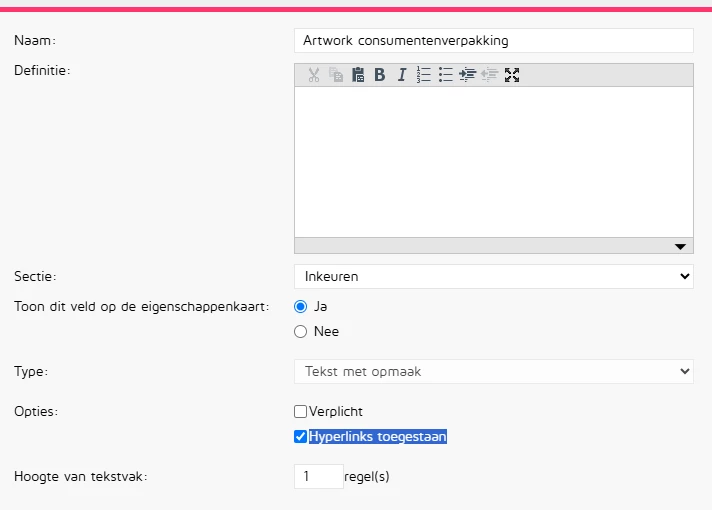Increase indent in the editor

[467, 75]
